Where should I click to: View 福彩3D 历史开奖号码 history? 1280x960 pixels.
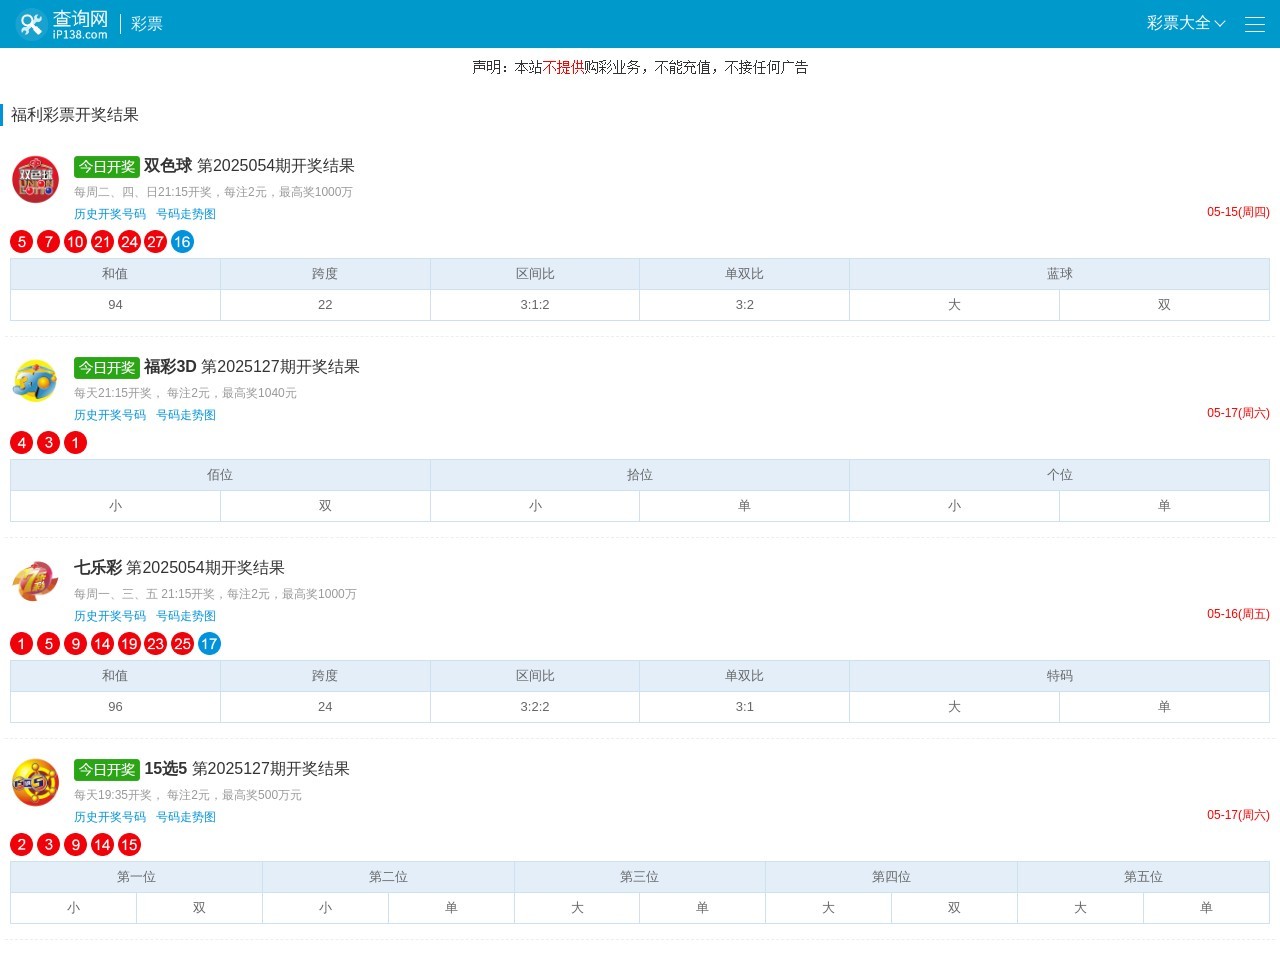coord(110,415)
